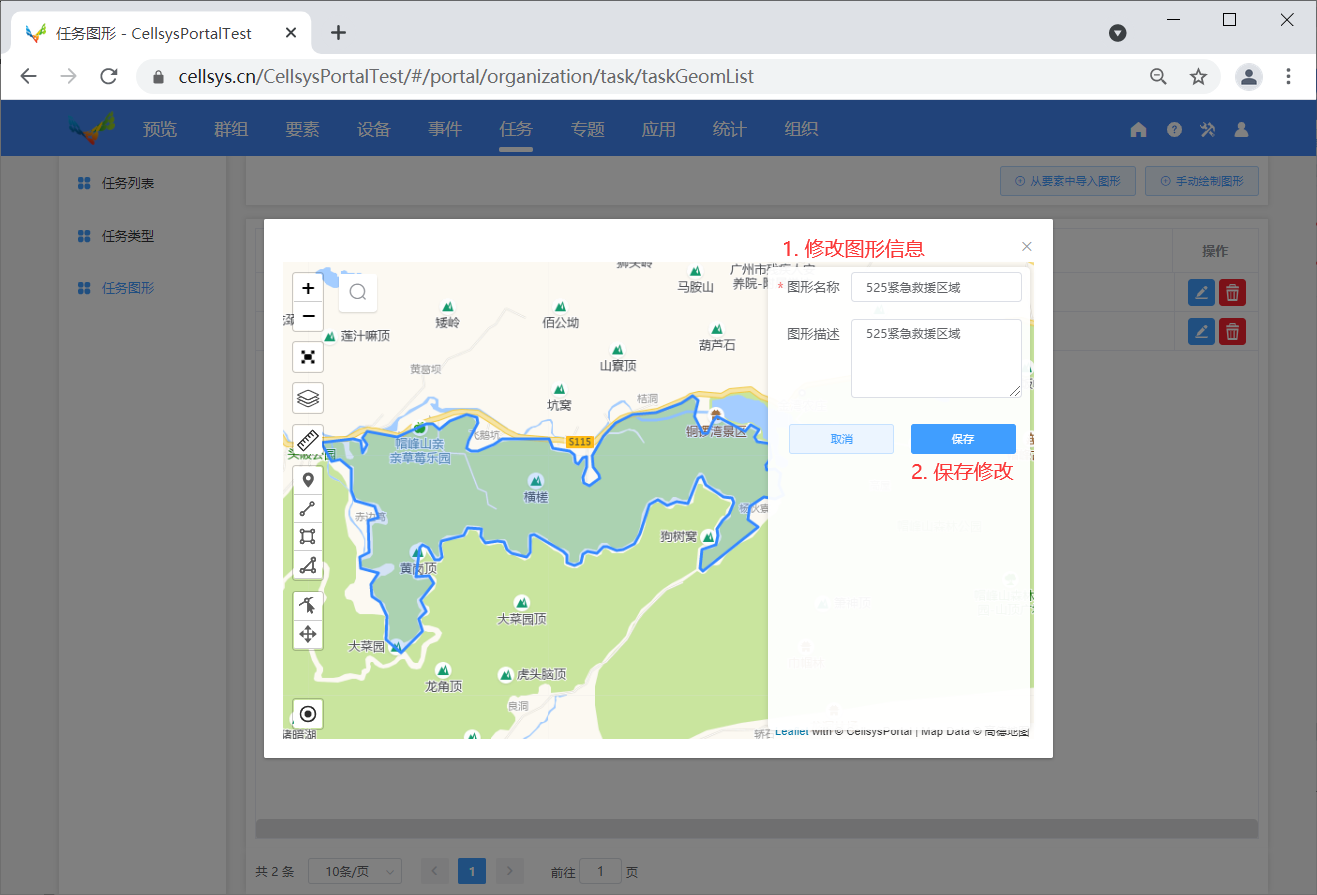Open the Leaflet attribution link
Image resolution: width=1317 pixels, height=895 pixels.
point(791,731)
